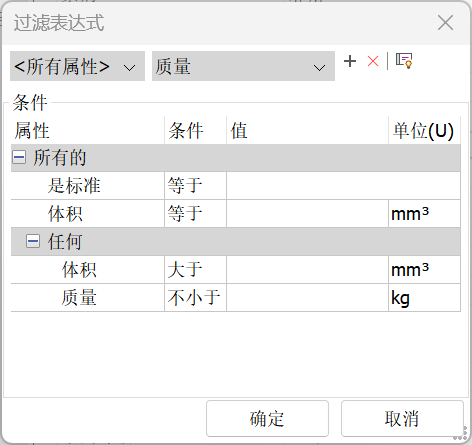Click the filter hint lightbulb icon
472x445 pixels.
[404, 61]
